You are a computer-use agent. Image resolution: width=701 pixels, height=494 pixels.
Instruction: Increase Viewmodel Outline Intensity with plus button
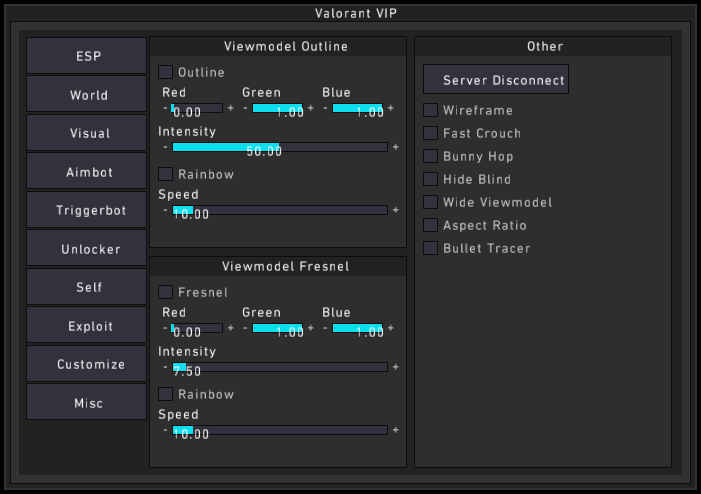click(x=395, y=147)
